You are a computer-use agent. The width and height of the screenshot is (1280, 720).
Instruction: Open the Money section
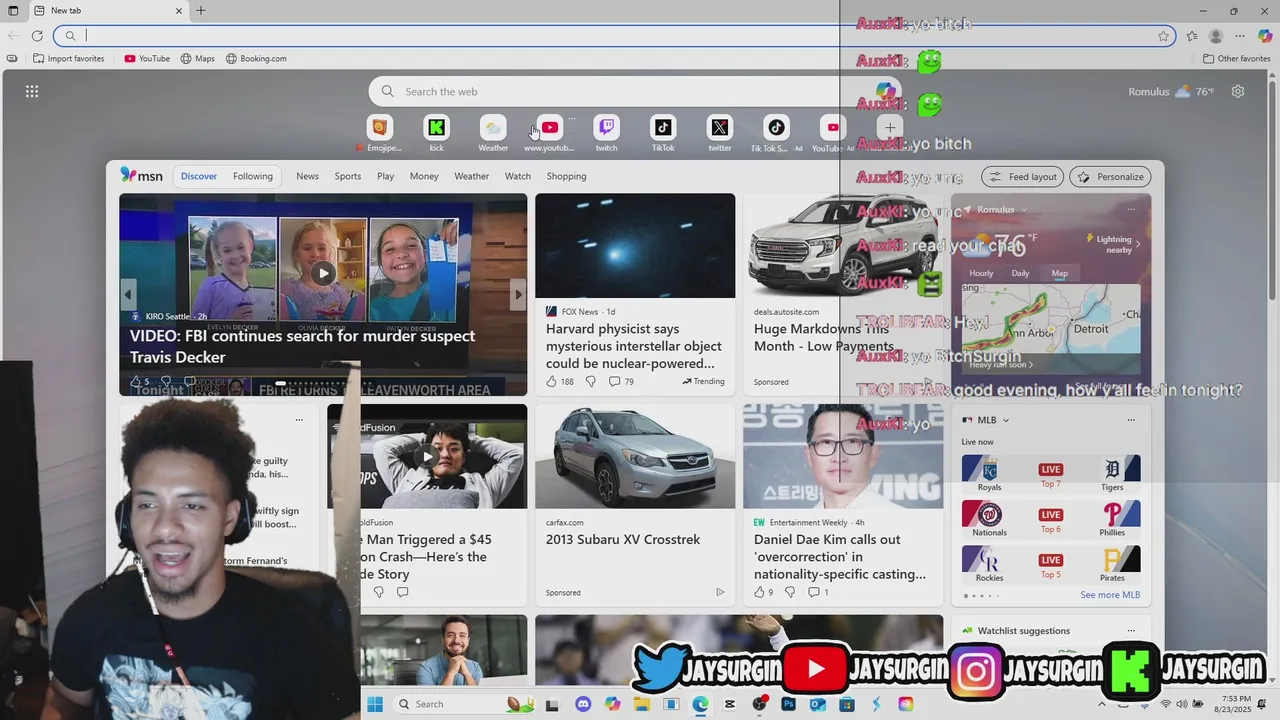(424, 176)
